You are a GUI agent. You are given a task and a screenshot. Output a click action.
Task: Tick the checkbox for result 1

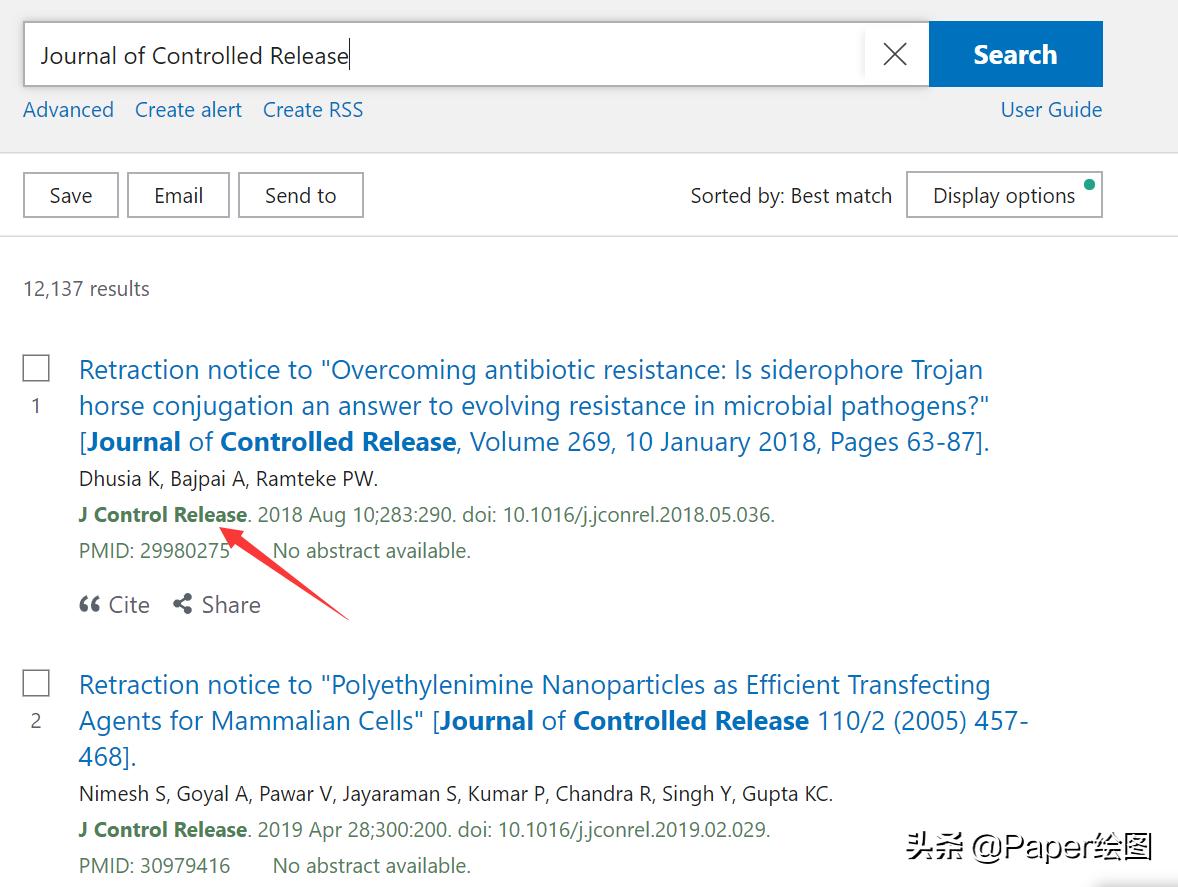click(36, 368)
